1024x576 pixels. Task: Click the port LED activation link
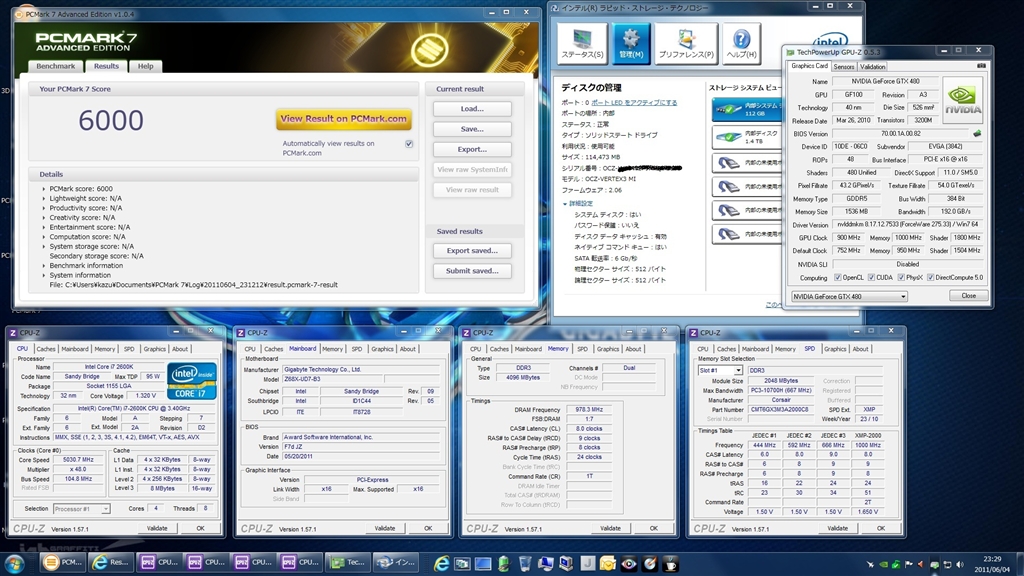633,103
